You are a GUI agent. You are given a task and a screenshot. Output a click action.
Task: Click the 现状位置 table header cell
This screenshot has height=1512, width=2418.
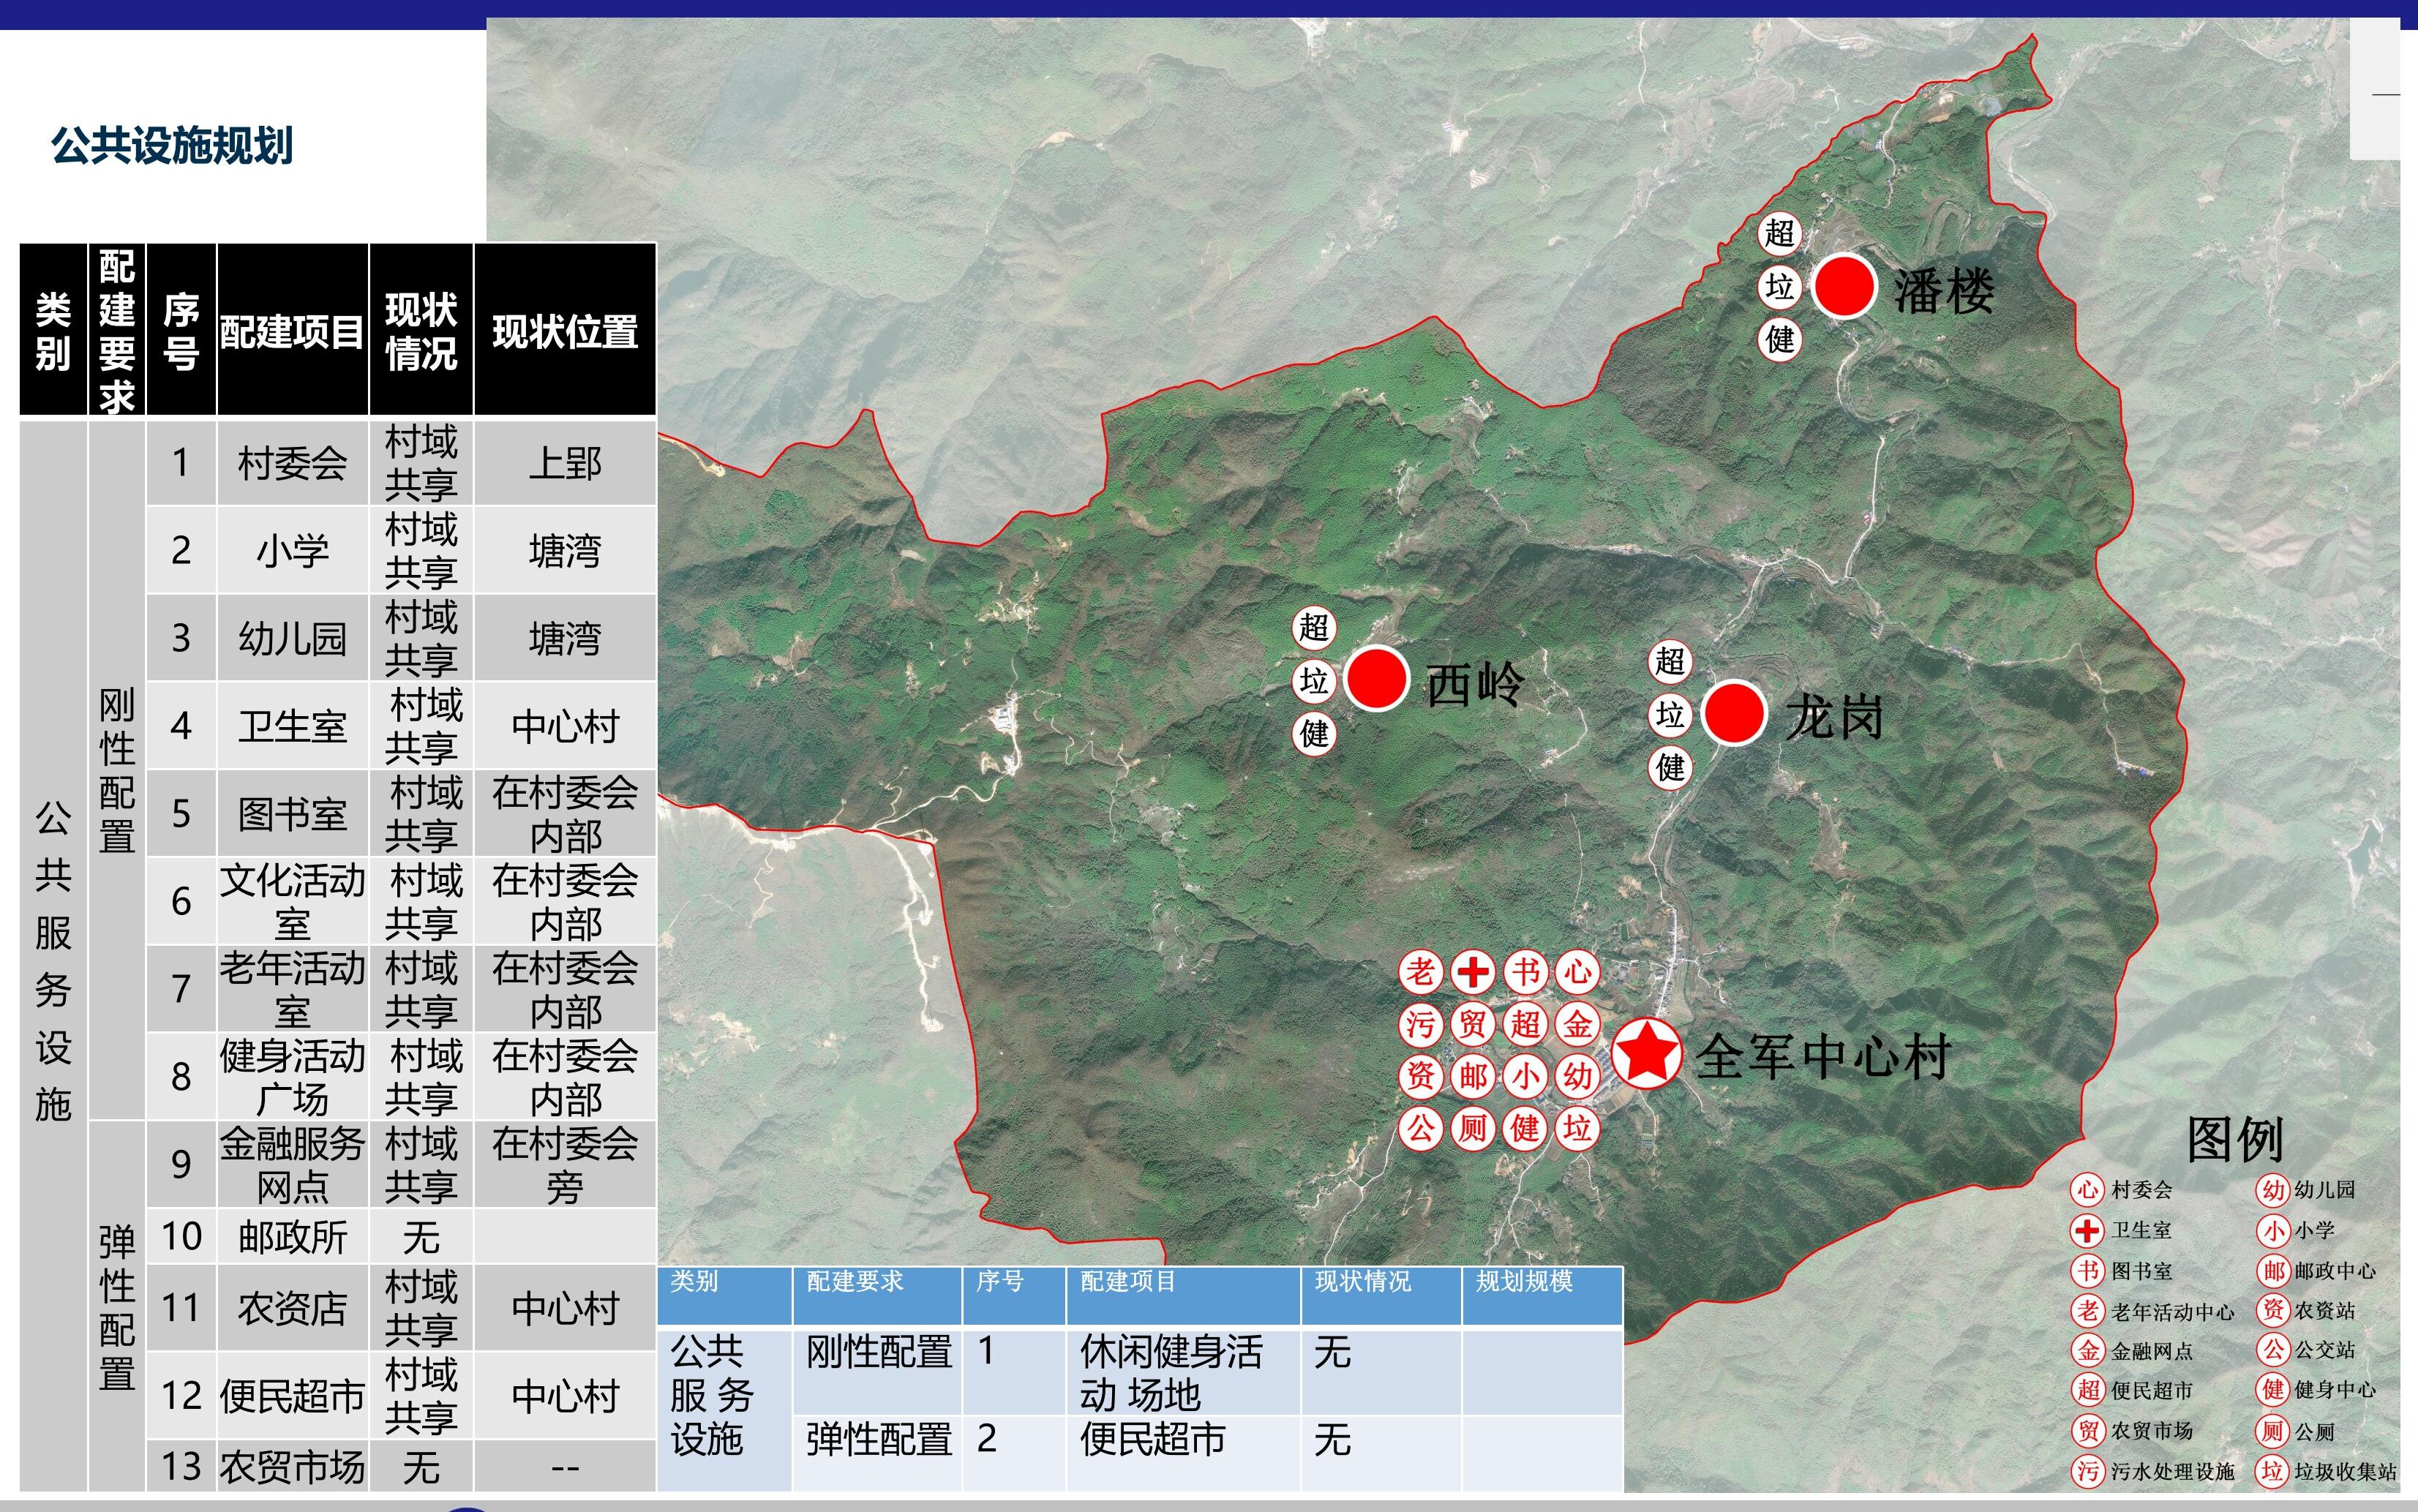565,331
